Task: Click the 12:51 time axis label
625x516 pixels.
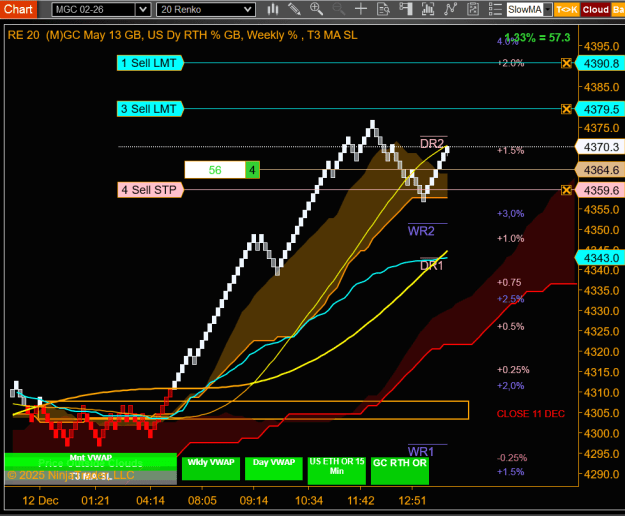Action: [x=412, y=500]
